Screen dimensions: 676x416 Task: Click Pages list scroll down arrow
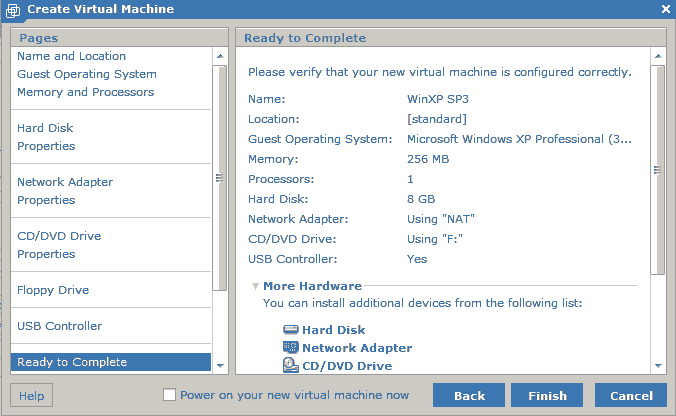(x=220, y=366)
